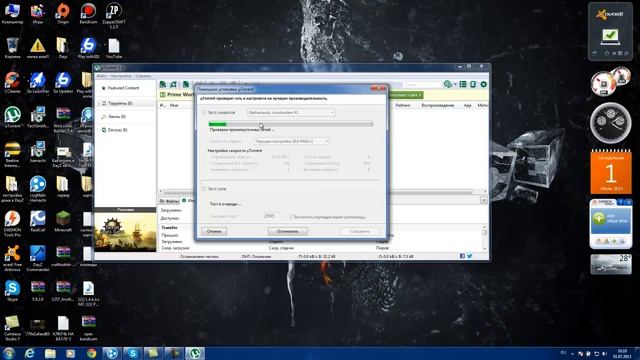Select Feeds in the uTorrent sidebar

click(117, 116)
